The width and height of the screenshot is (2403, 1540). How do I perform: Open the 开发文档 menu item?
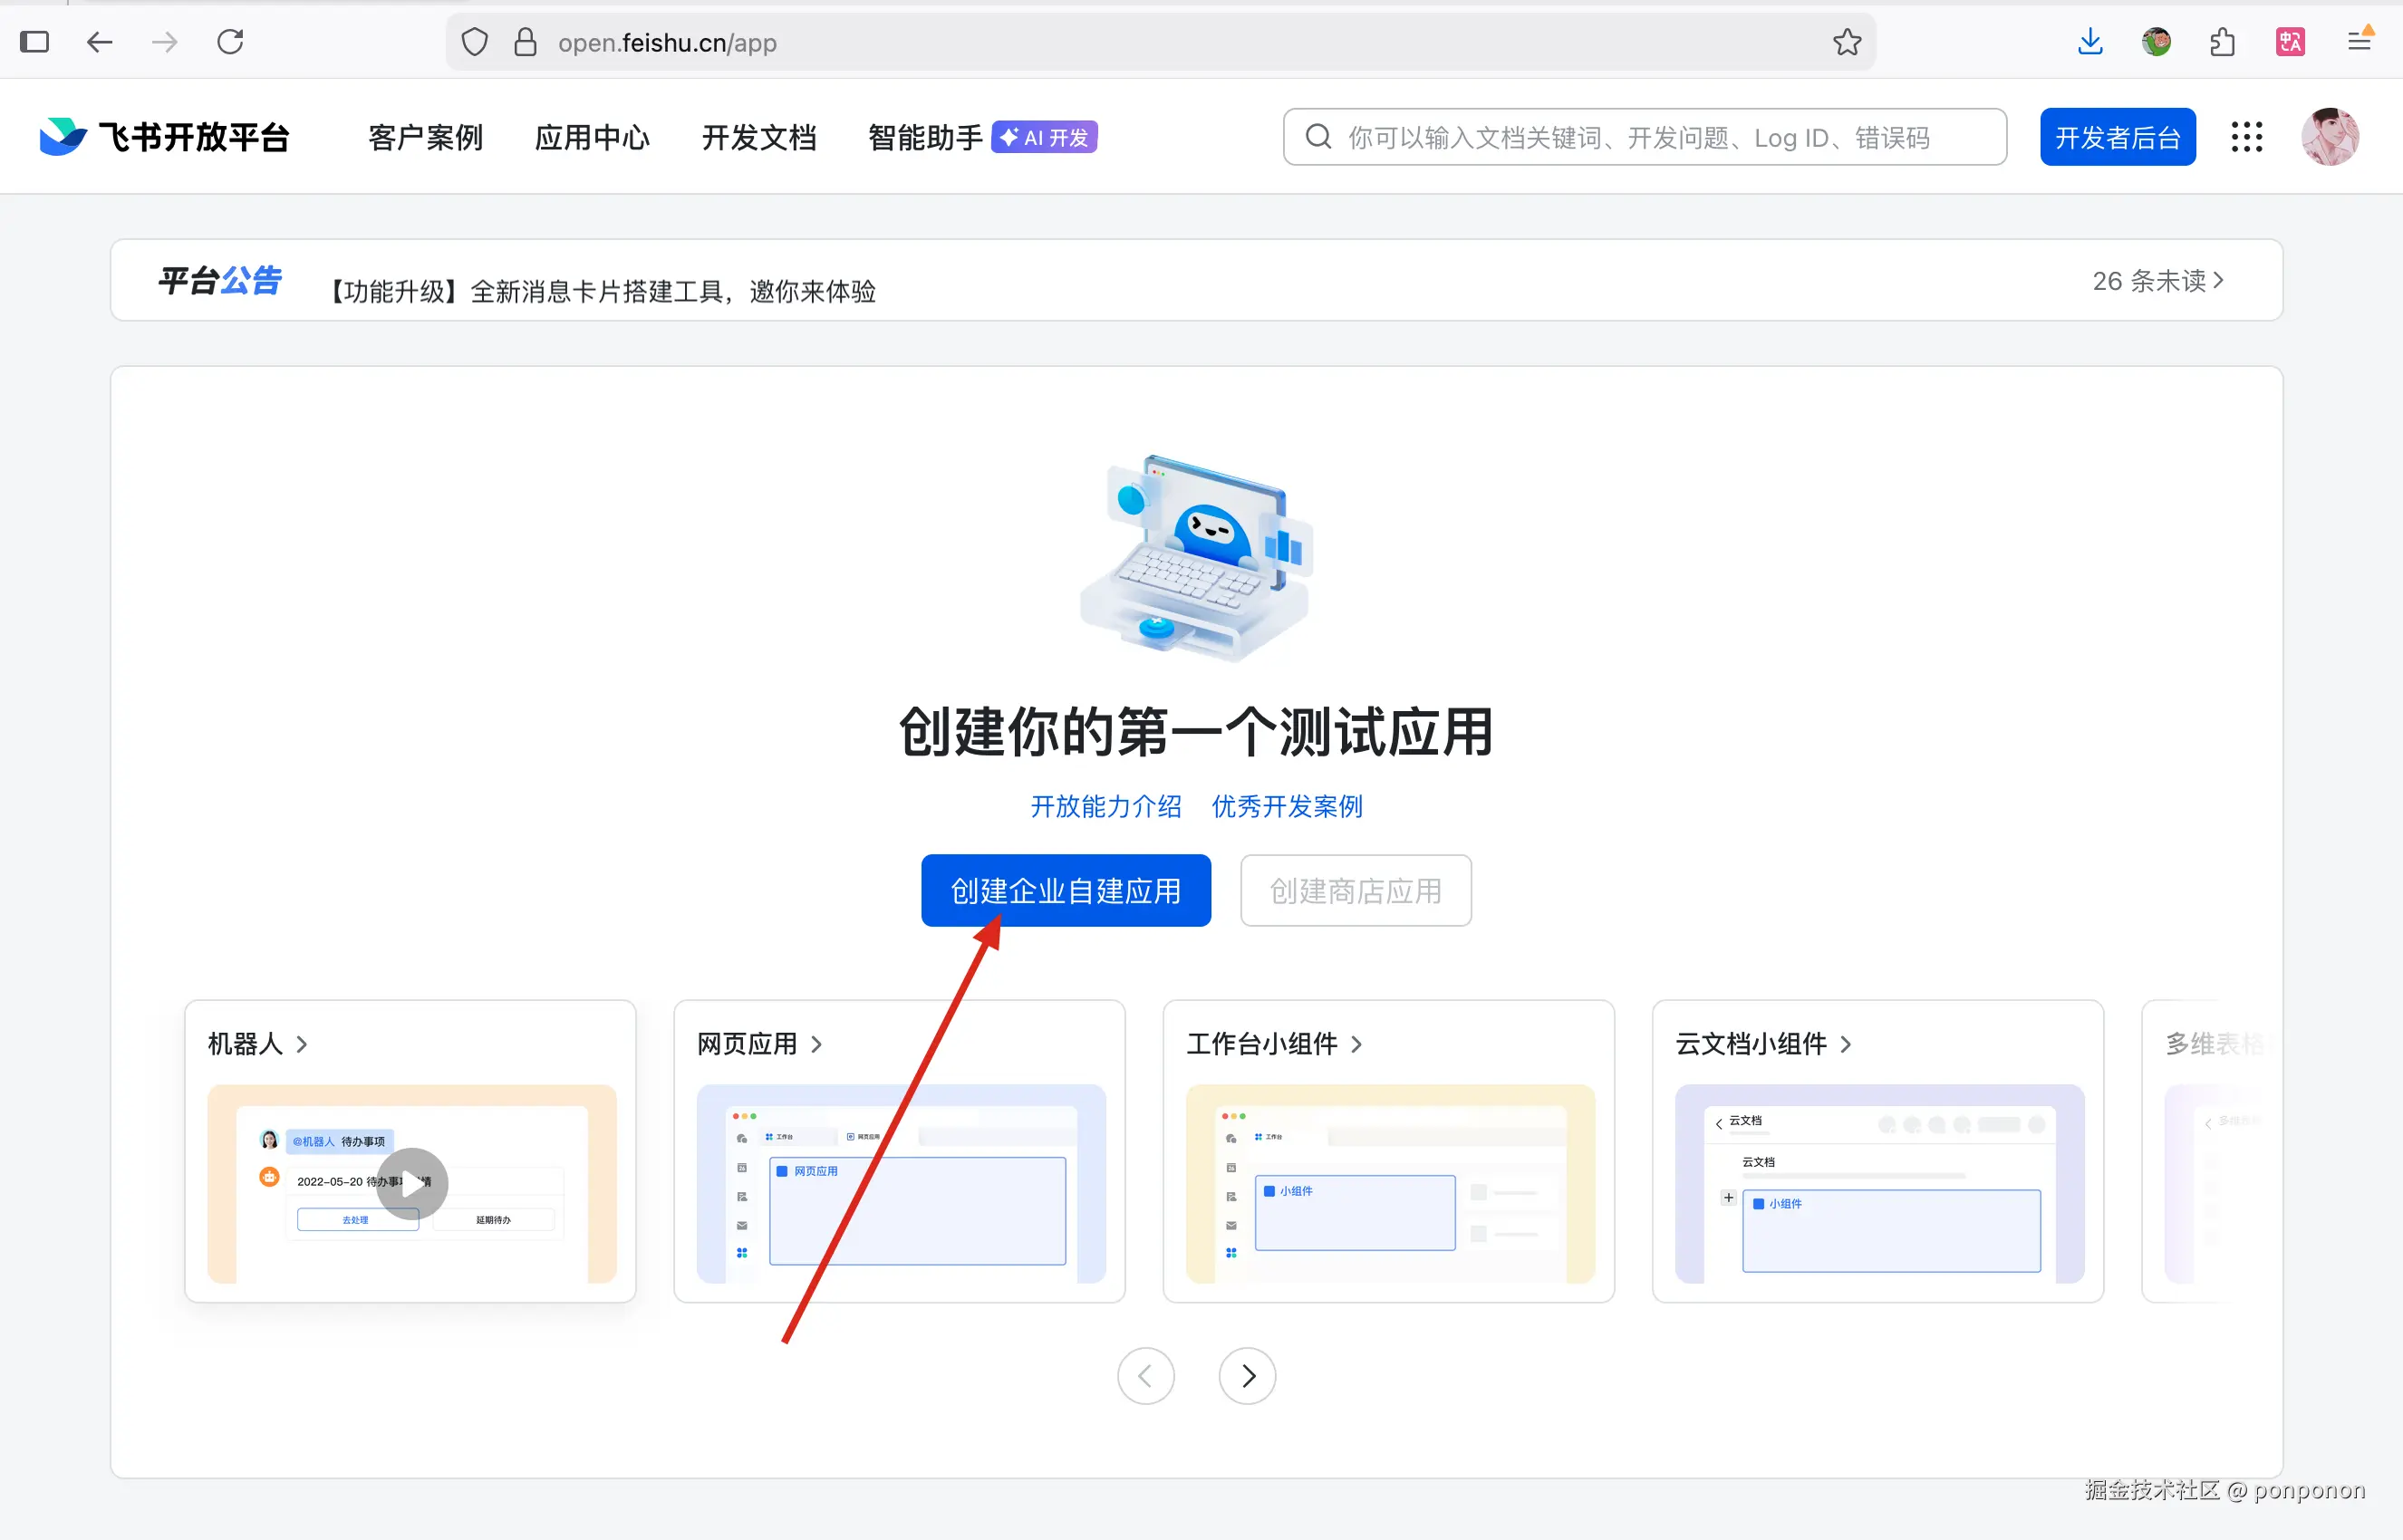[x=760, y=137]
